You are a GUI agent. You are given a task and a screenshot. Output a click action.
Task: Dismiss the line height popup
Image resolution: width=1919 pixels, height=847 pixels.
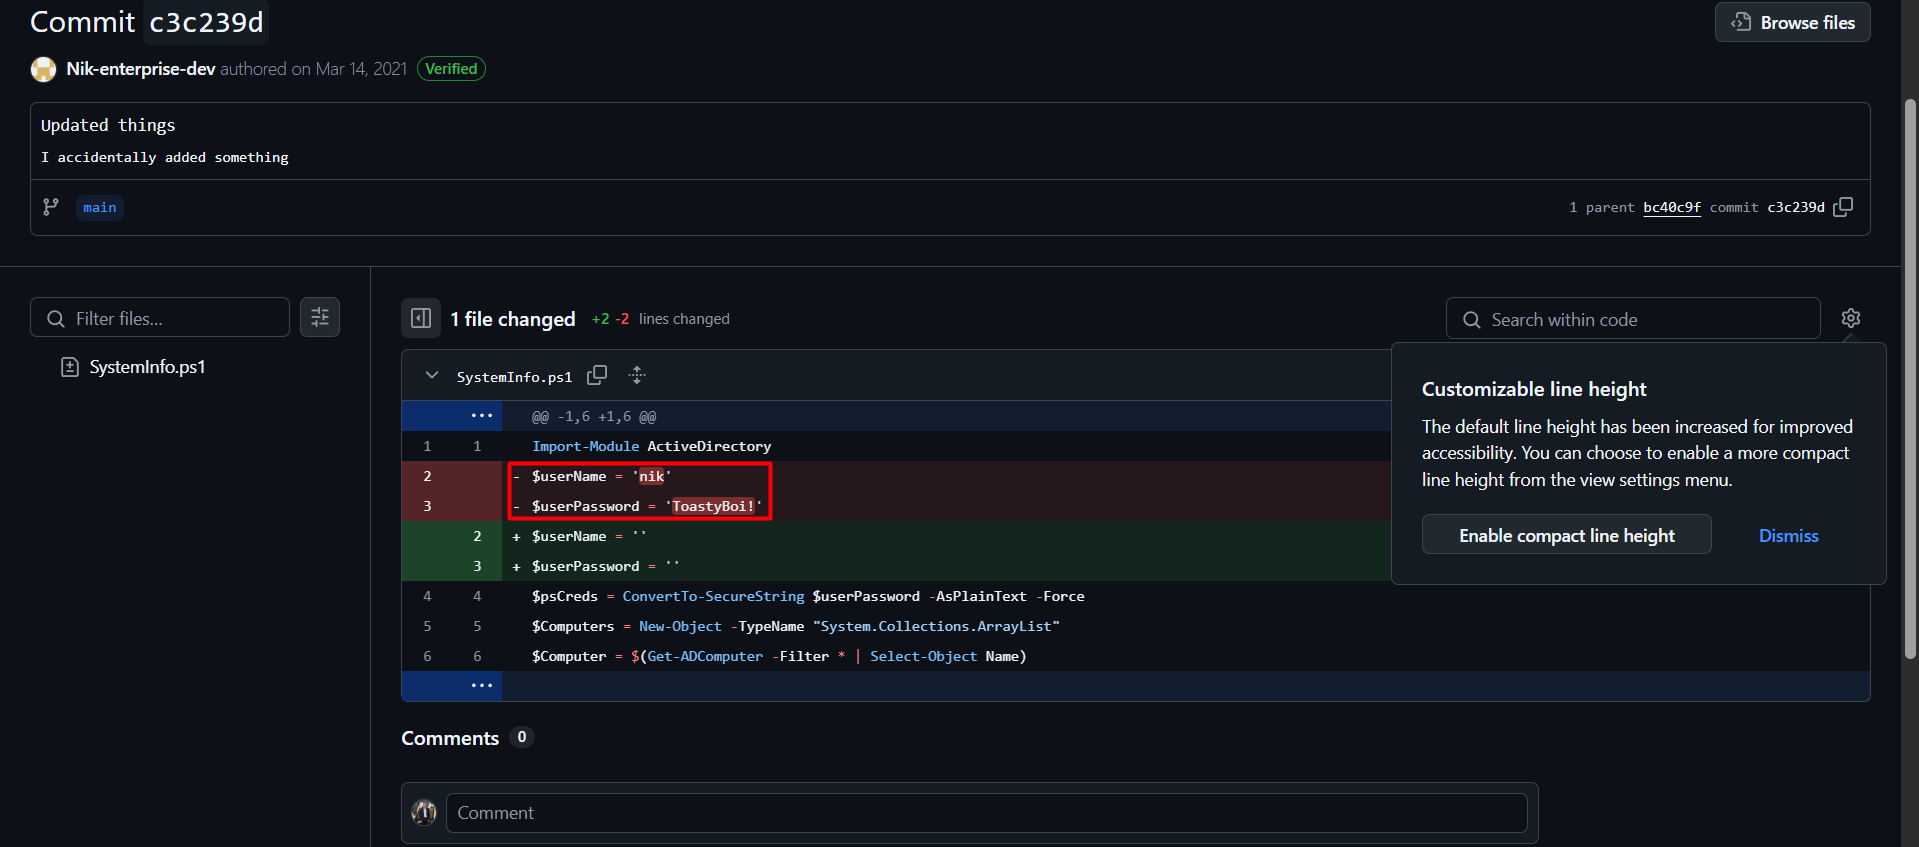pyautogui.click(x=1788, y=535)
